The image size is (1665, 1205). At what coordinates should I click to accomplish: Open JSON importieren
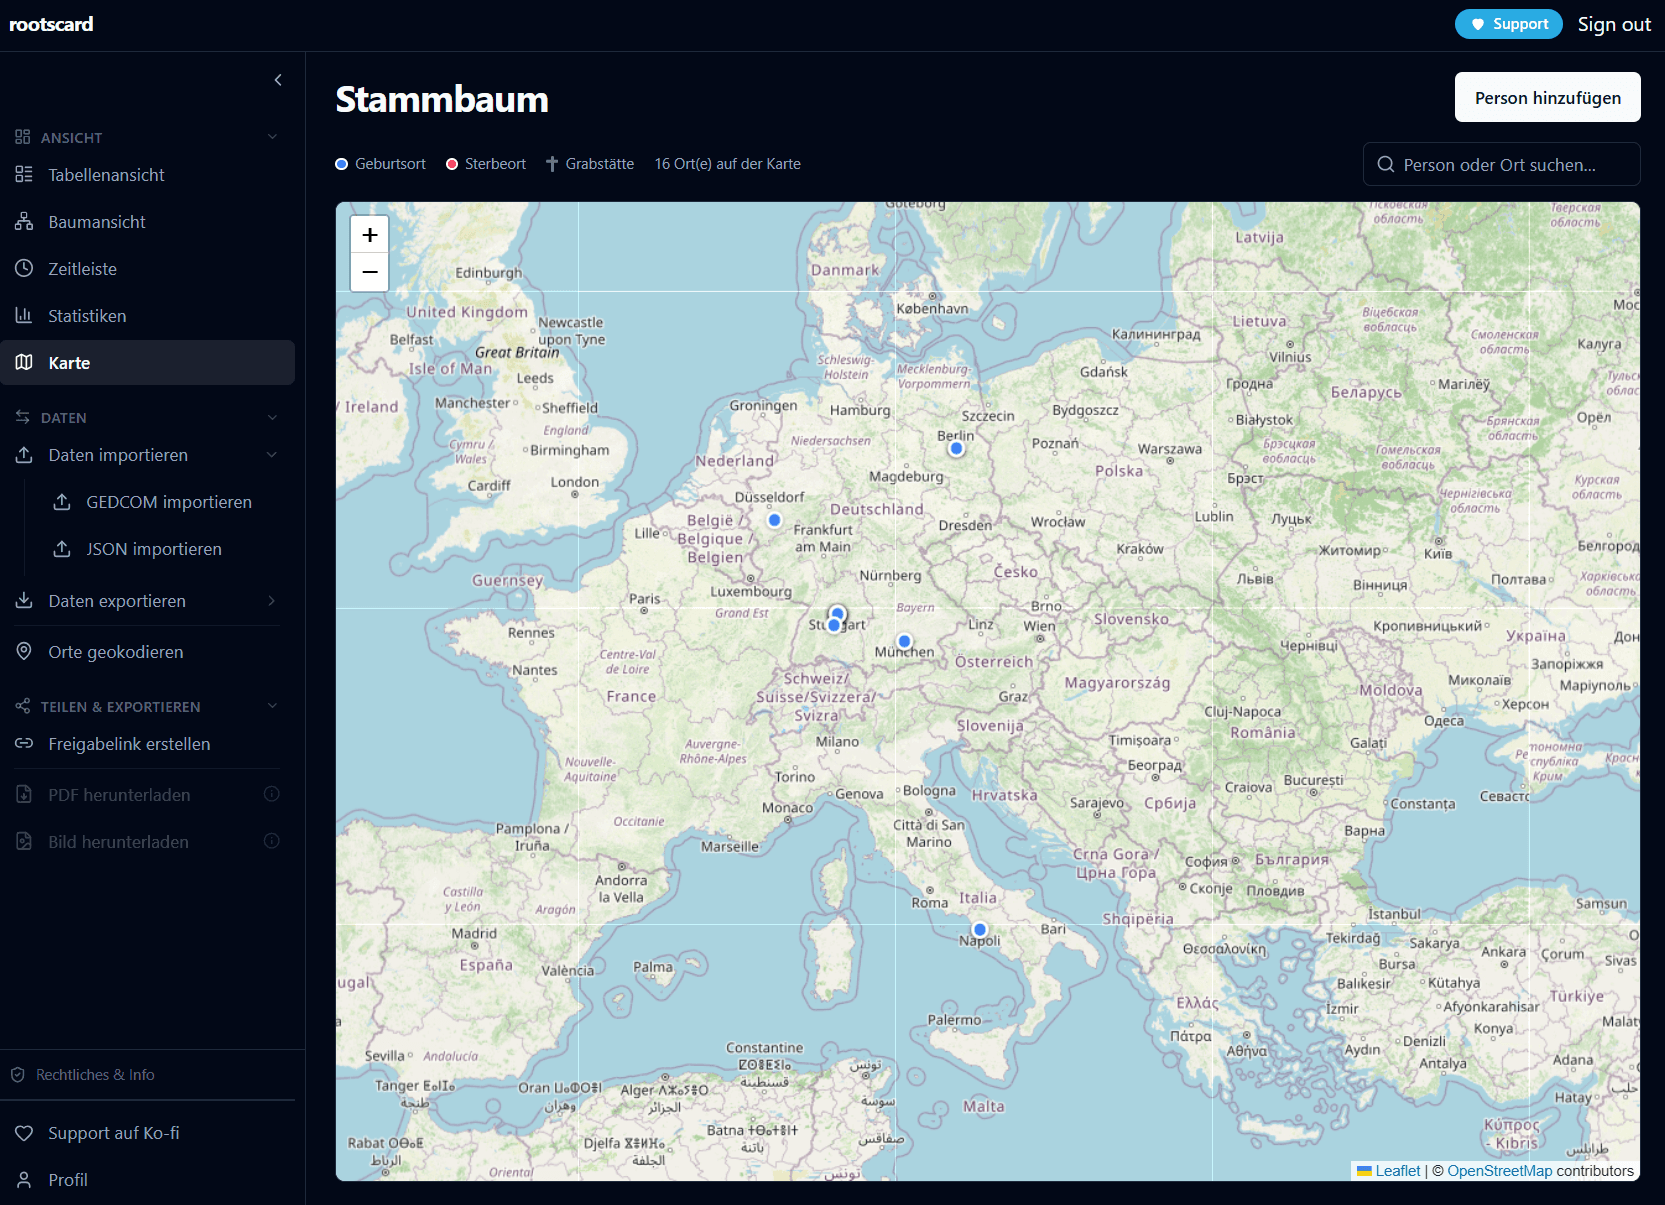[x=153, y=548]
